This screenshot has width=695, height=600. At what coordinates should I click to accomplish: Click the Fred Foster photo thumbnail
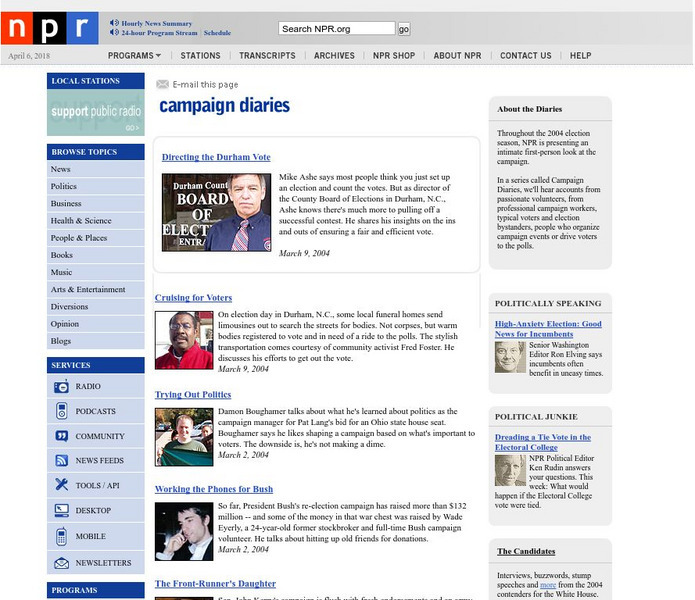(184, 340)
